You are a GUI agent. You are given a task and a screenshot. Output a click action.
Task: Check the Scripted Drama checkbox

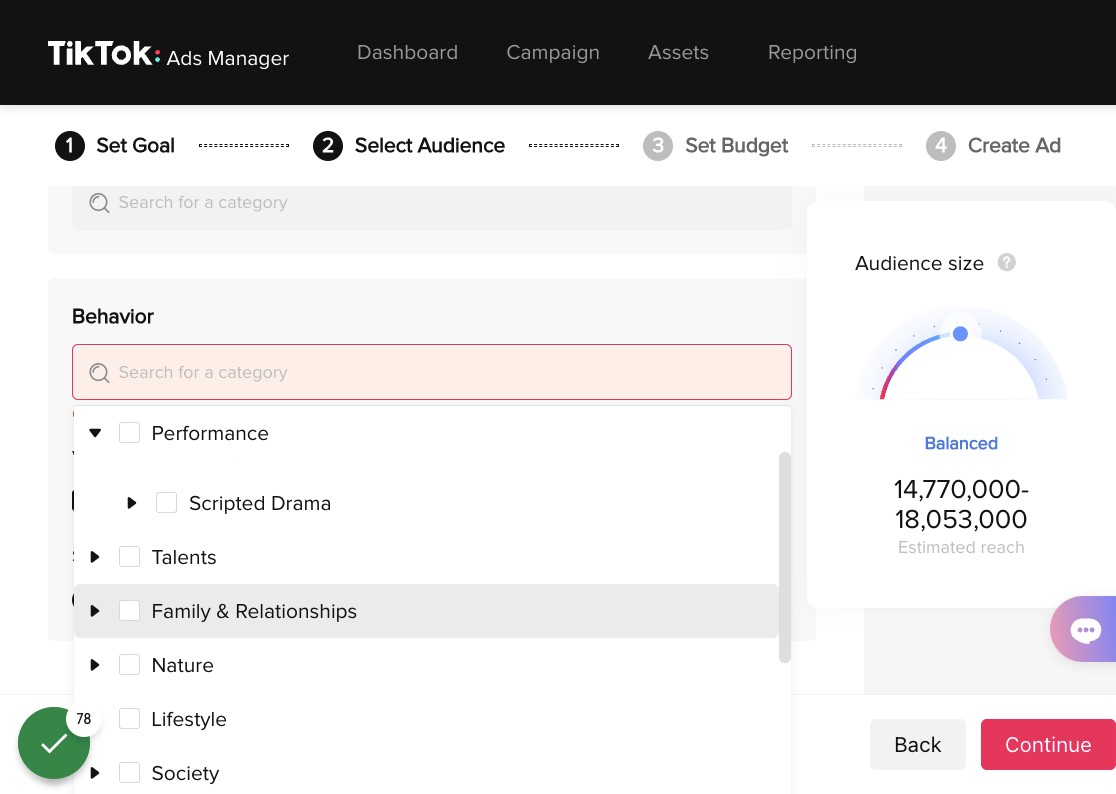[167, 502]
